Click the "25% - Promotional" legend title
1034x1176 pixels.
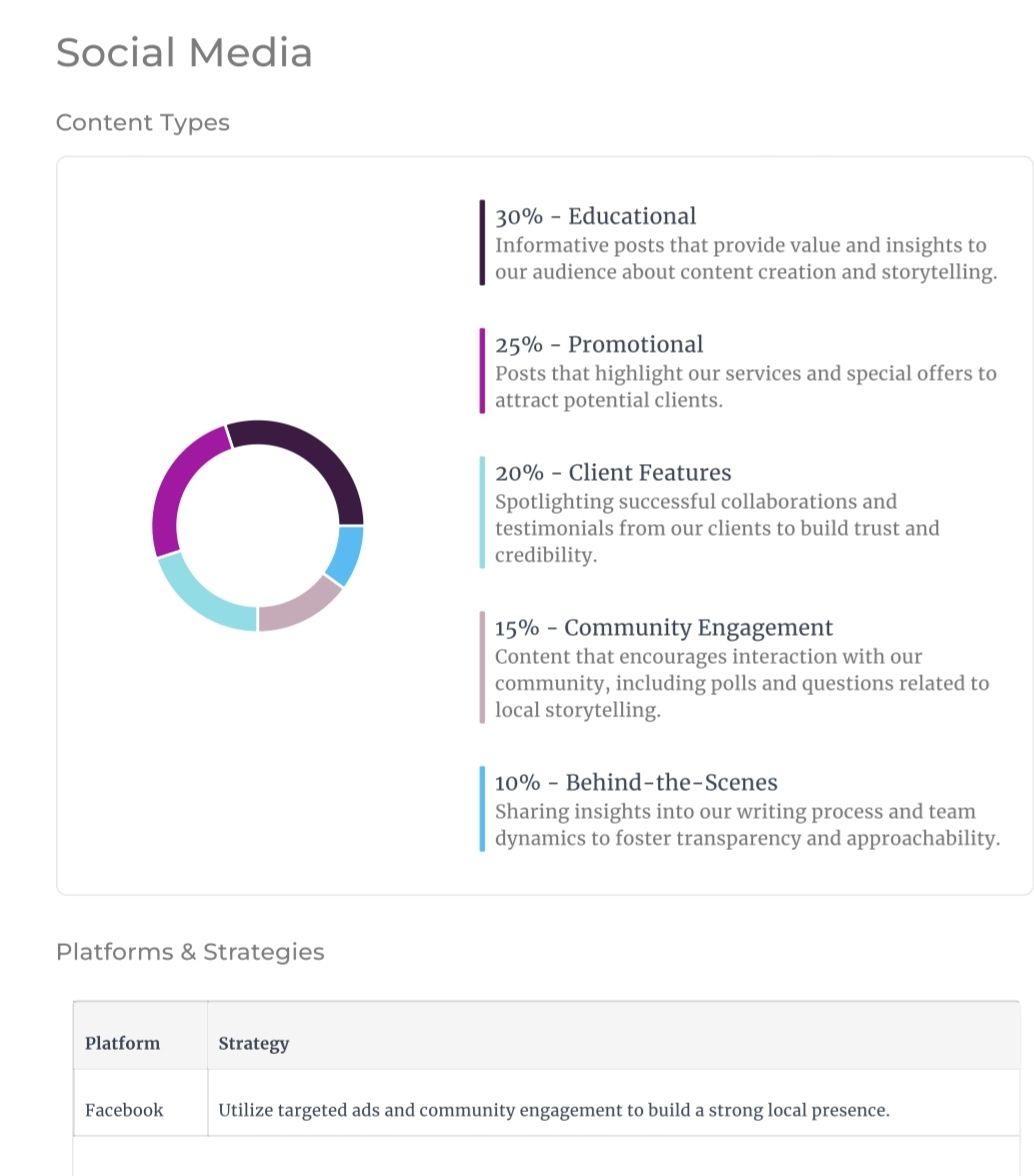[x=599, y=344]
